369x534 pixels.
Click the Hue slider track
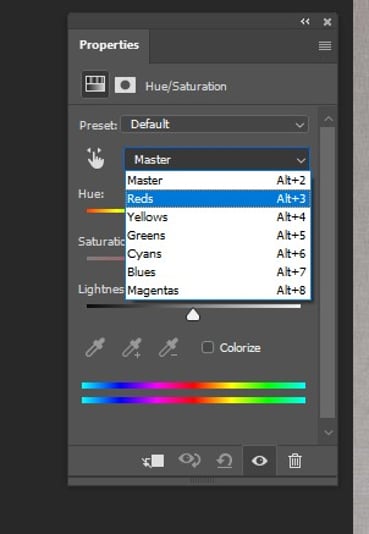[106, 211]
